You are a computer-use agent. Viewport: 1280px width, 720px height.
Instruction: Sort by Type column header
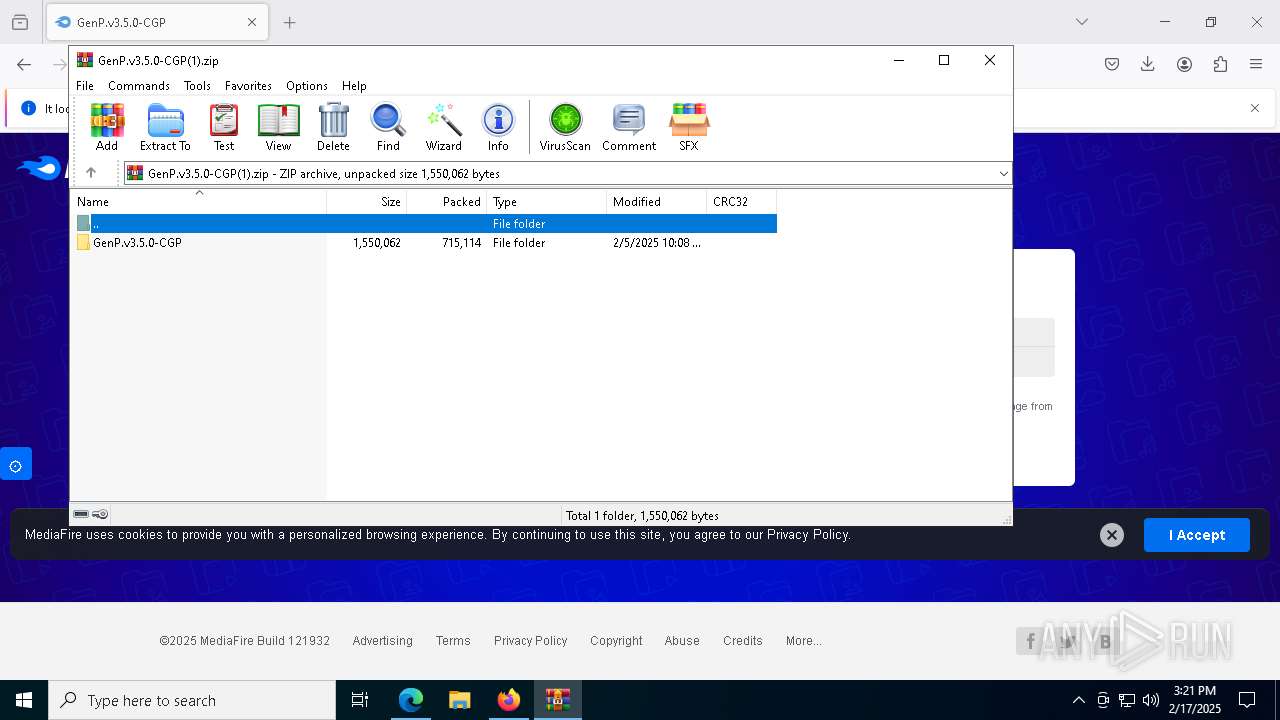pyautogui.click(x=547, y=202)
